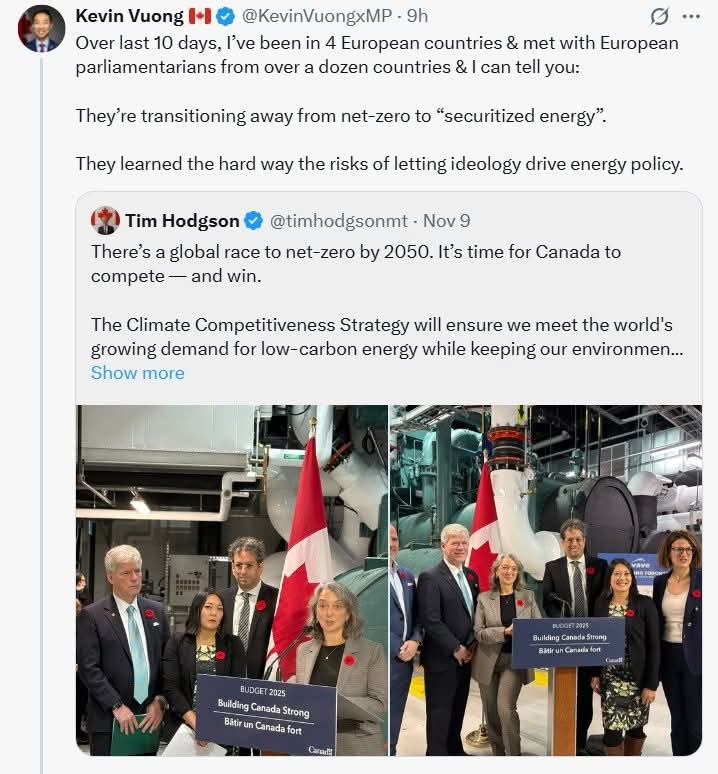Click Tim Hodgson's verified checkmark badge

click(x=254, y=221)
